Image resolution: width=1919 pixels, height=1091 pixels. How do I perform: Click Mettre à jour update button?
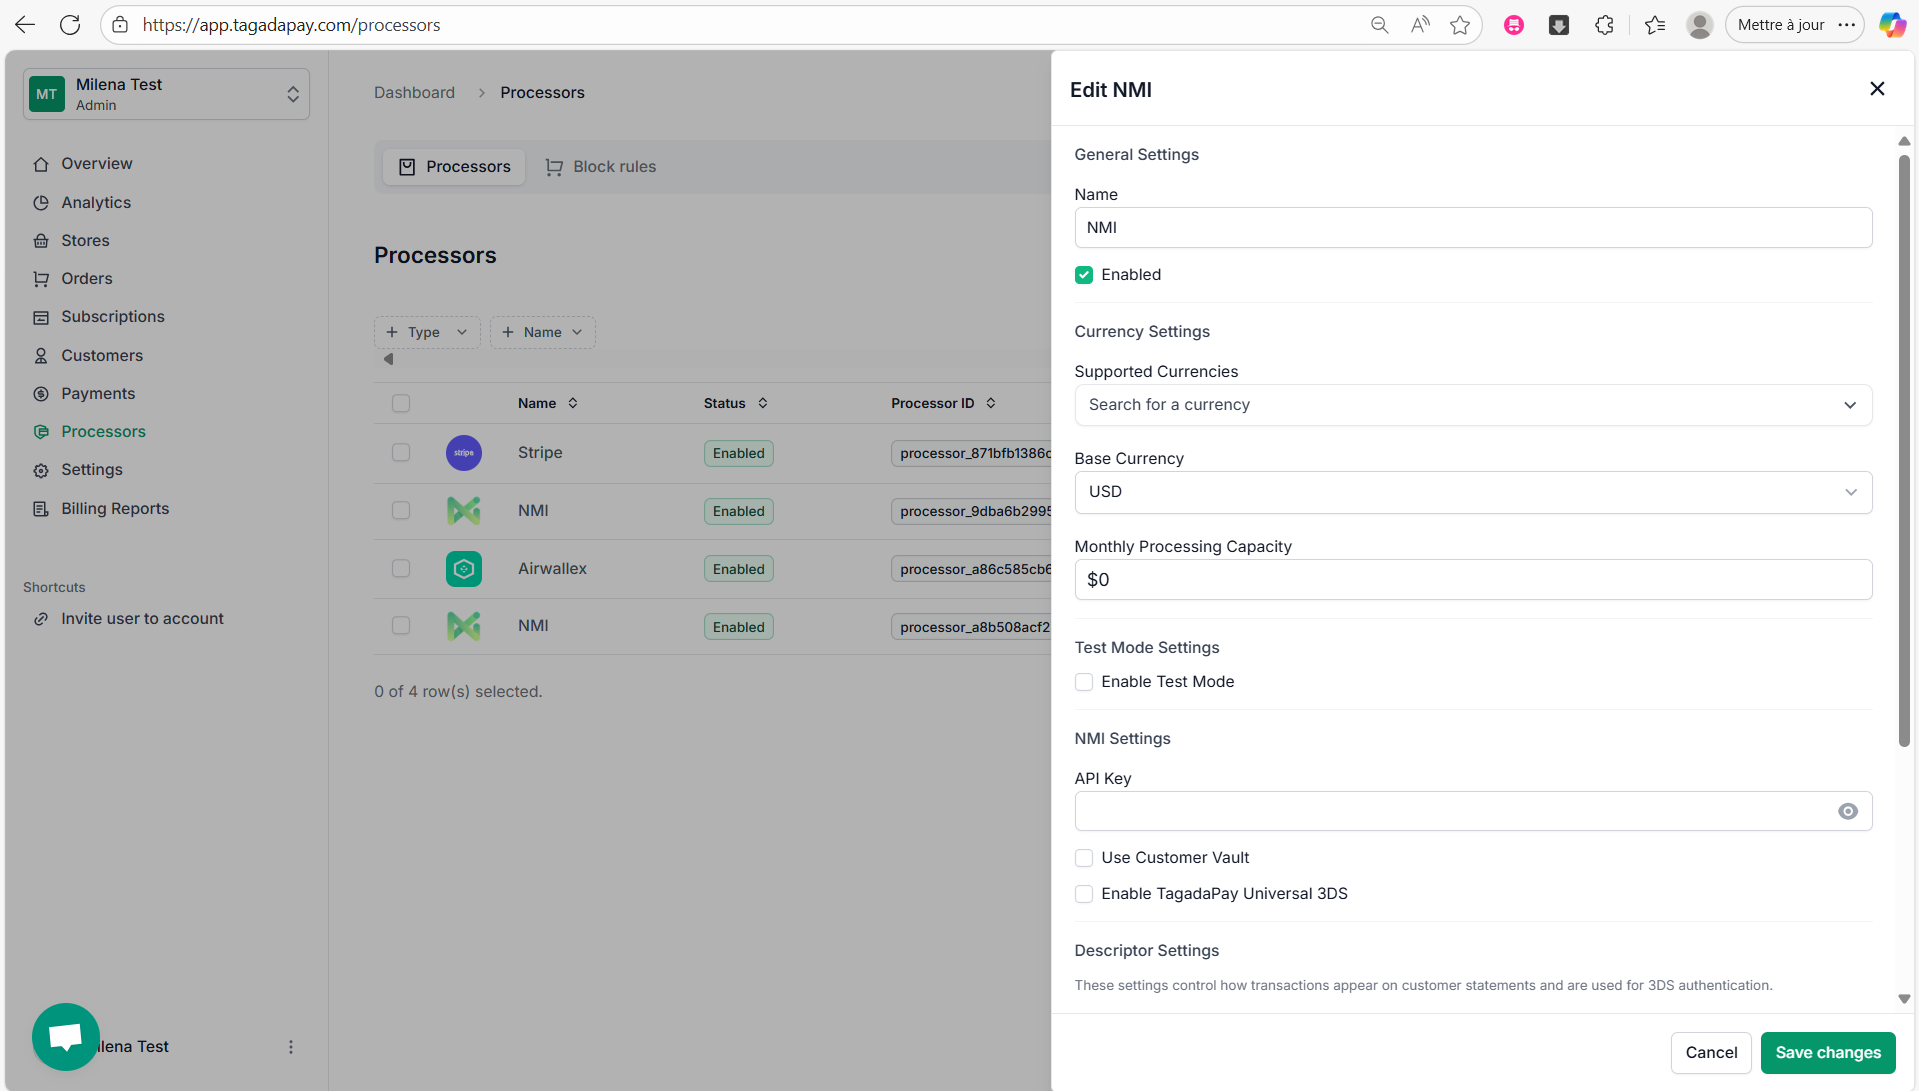[x=1781, y=25]
